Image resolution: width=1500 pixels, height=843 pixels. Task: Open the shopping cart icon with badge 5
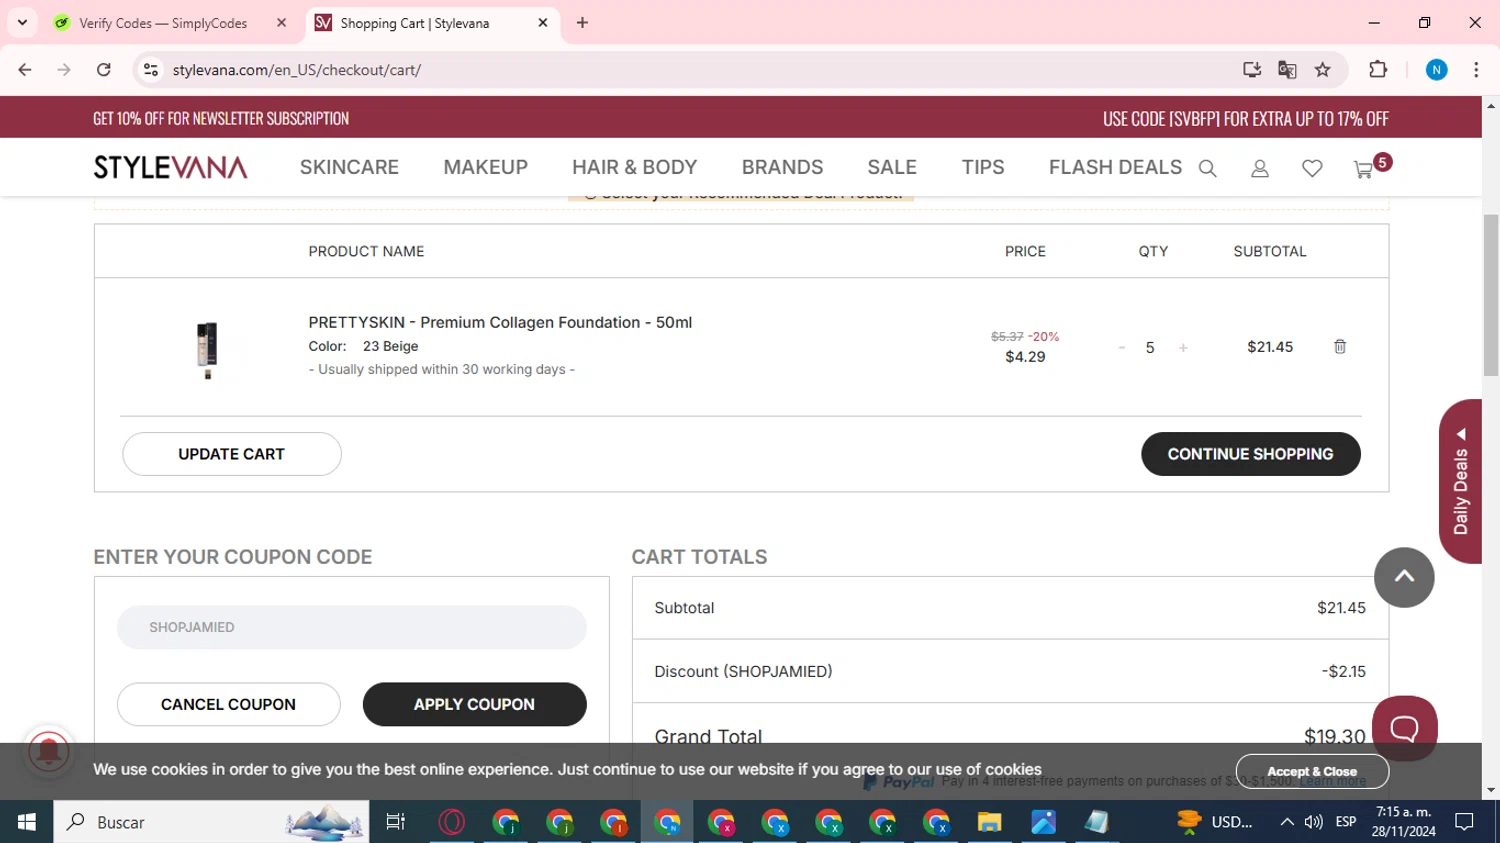[1371, 167]
